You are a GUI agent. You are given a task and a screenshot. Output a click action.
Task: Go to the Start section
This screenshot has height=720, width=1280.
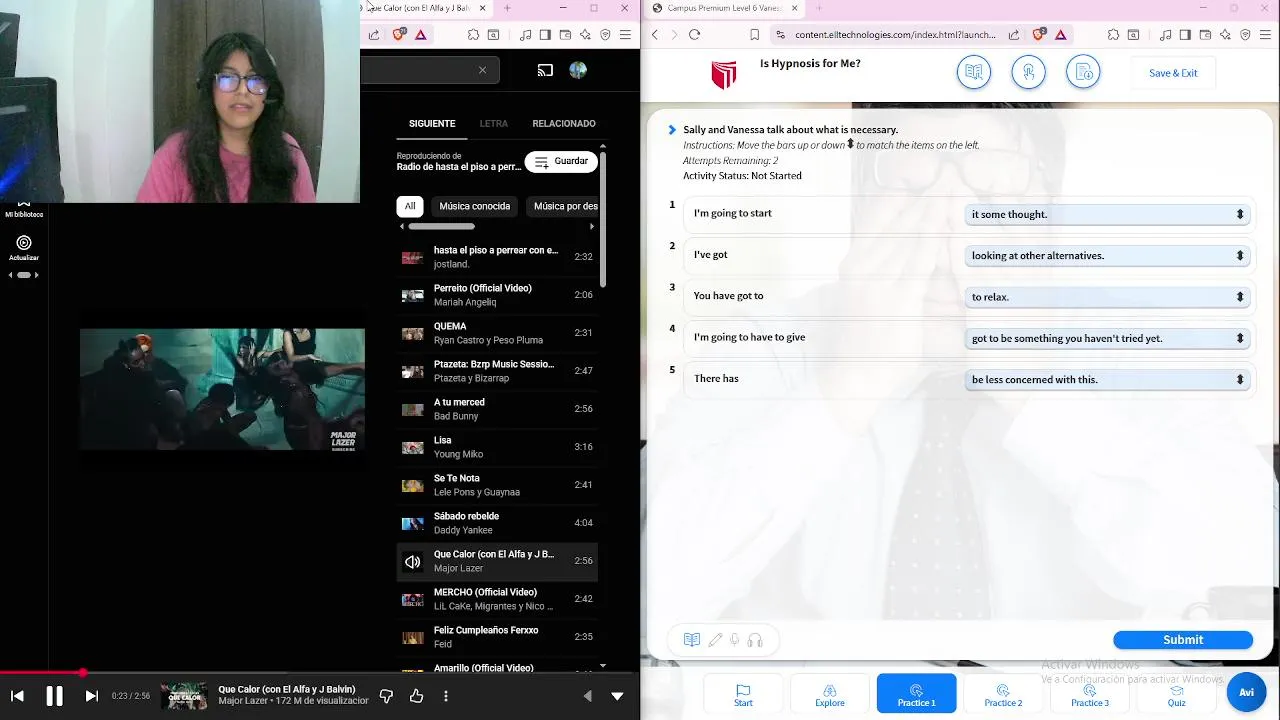pyautogui.click(x=743, y=694)
